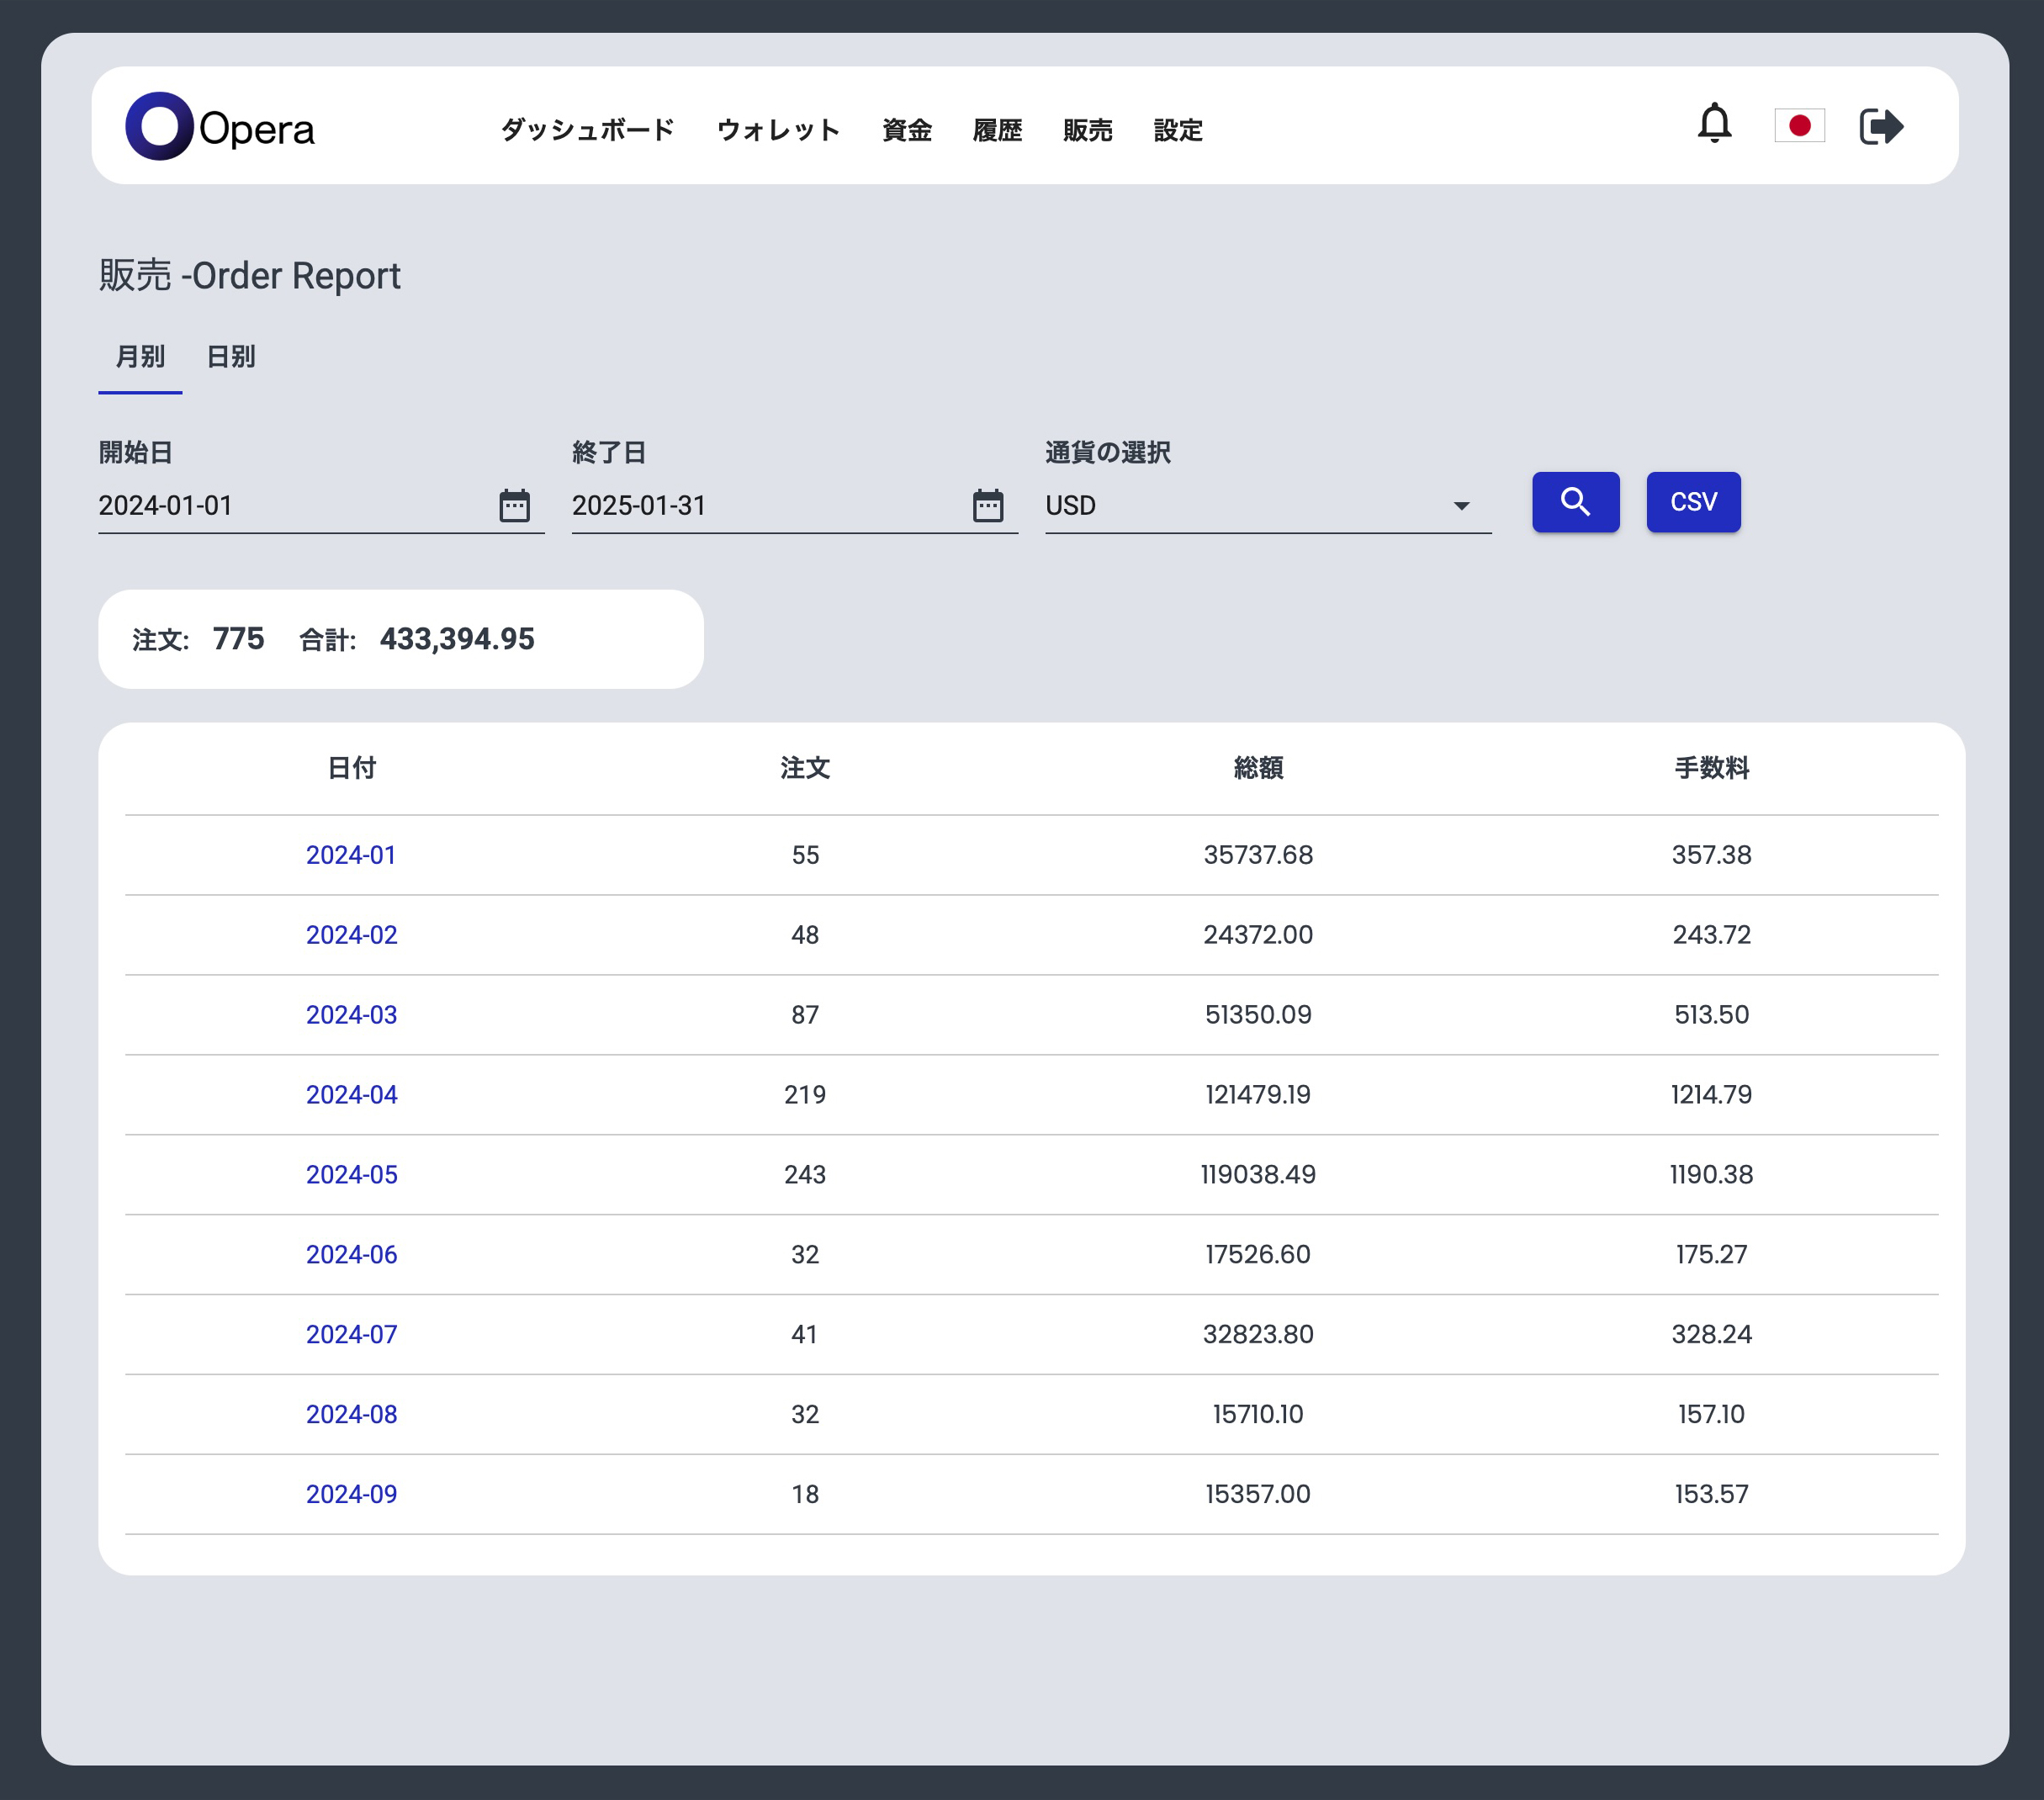Open the 設定 menu item

tap(1177, 130)
